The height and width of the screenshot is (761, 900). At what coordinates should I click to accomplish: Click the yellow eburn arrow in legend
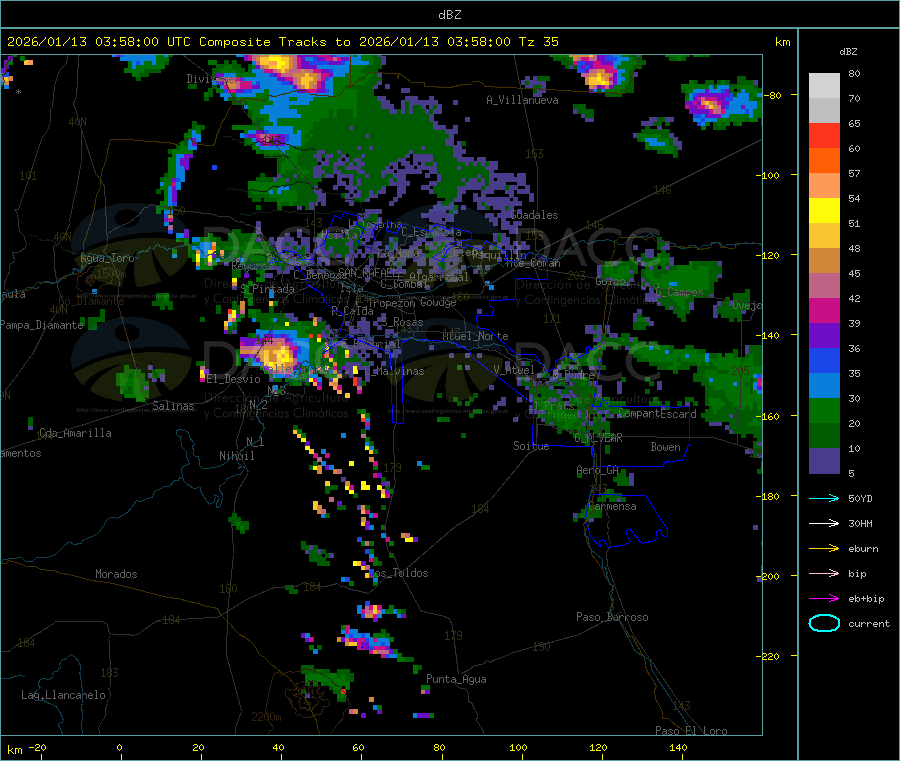(x=824, y=549)
